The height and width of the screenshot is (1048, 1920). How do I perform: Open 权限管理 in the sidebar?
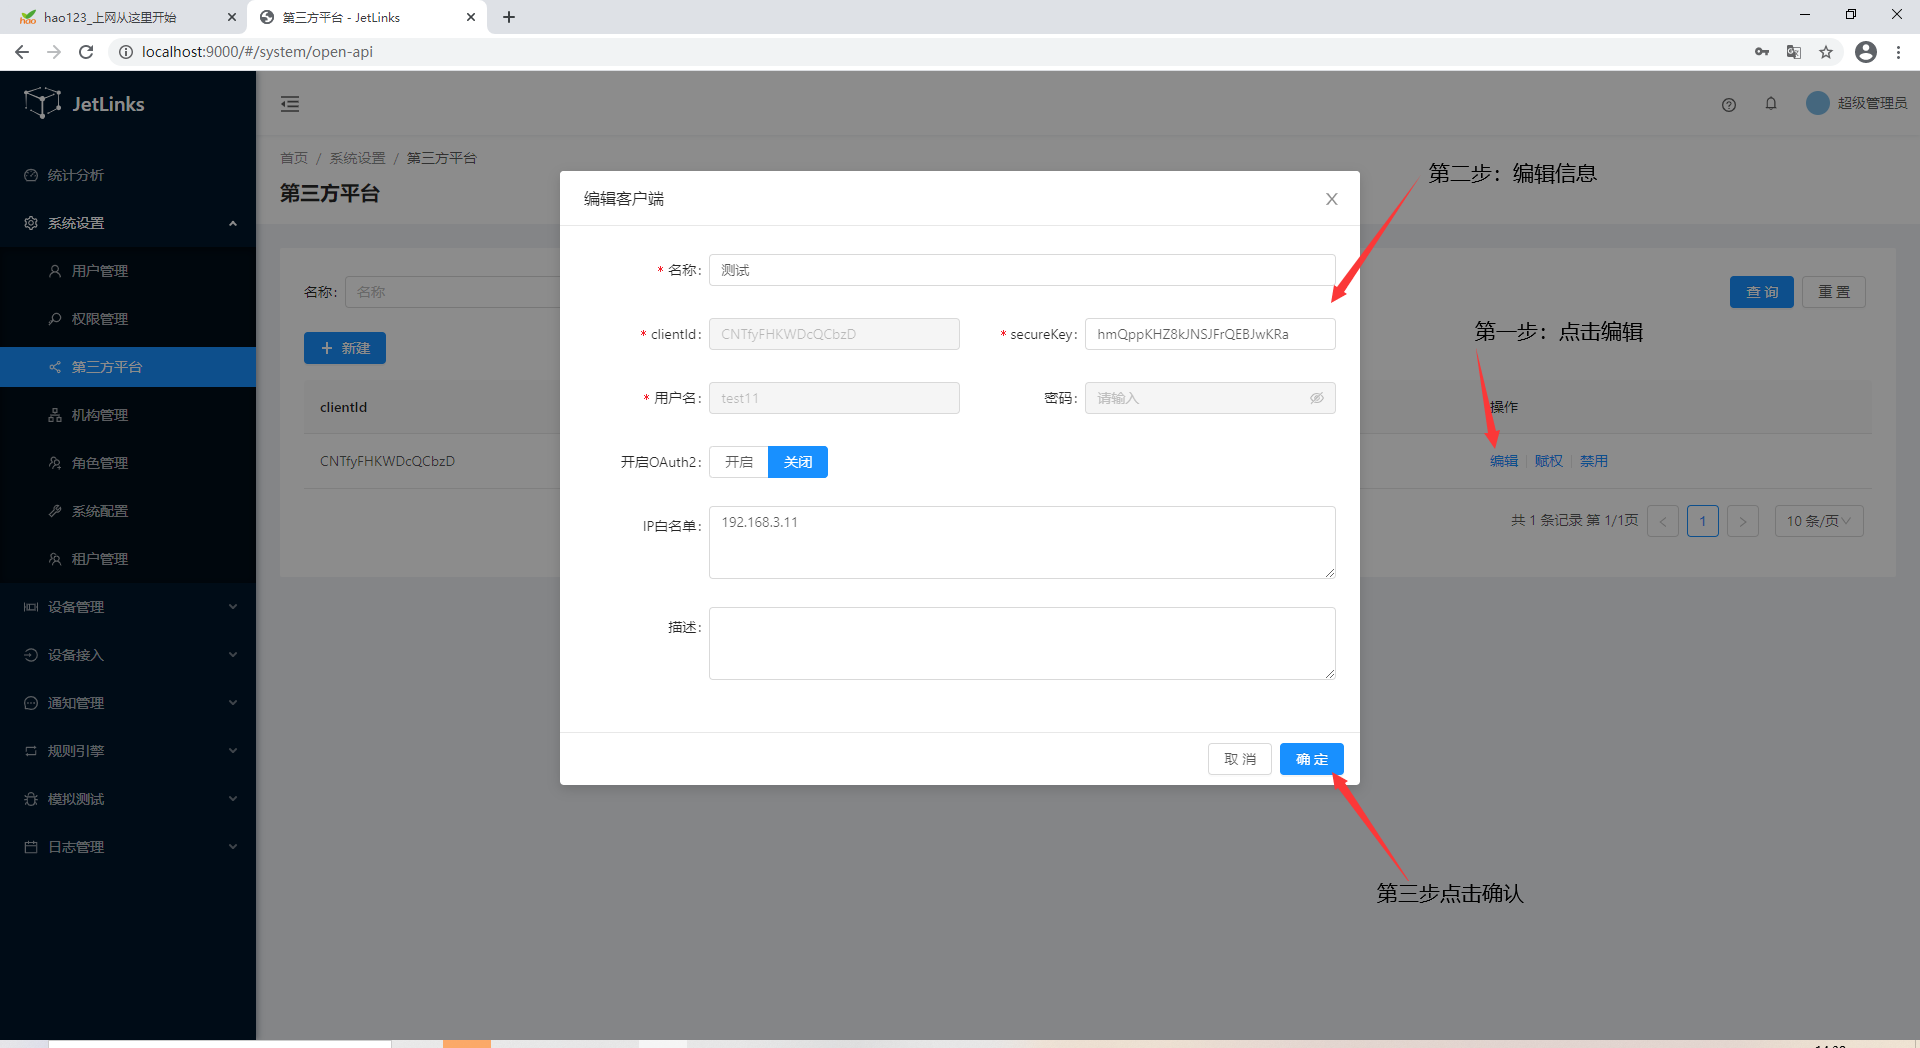(x=128, y=319)
